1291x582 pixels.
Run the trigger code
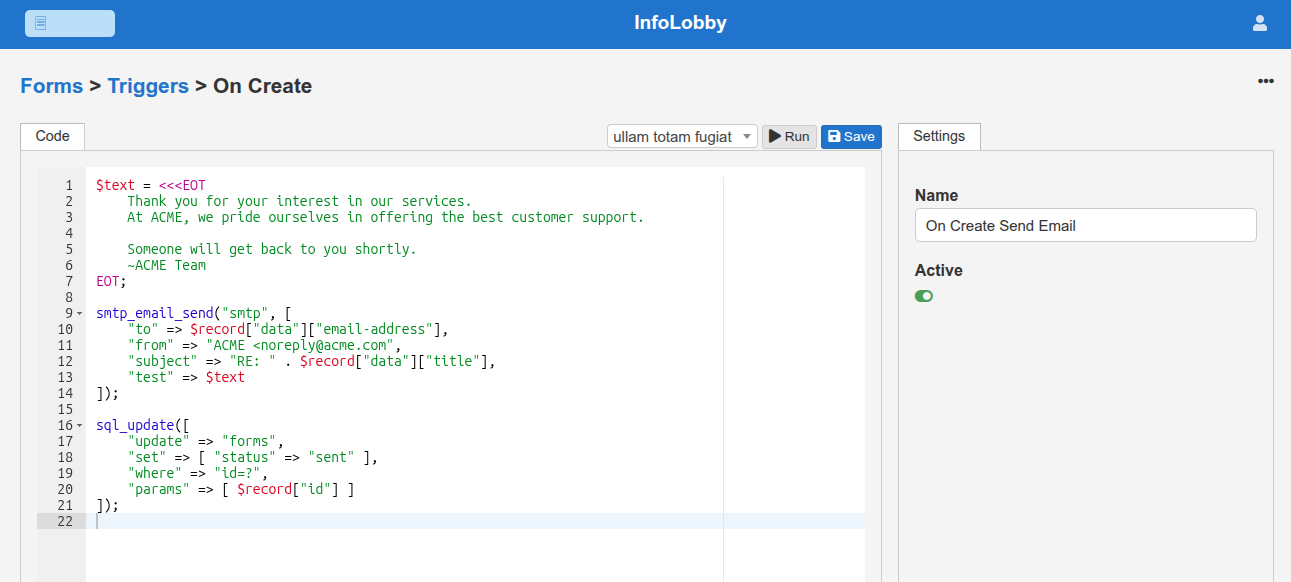[x=789, y=137]
